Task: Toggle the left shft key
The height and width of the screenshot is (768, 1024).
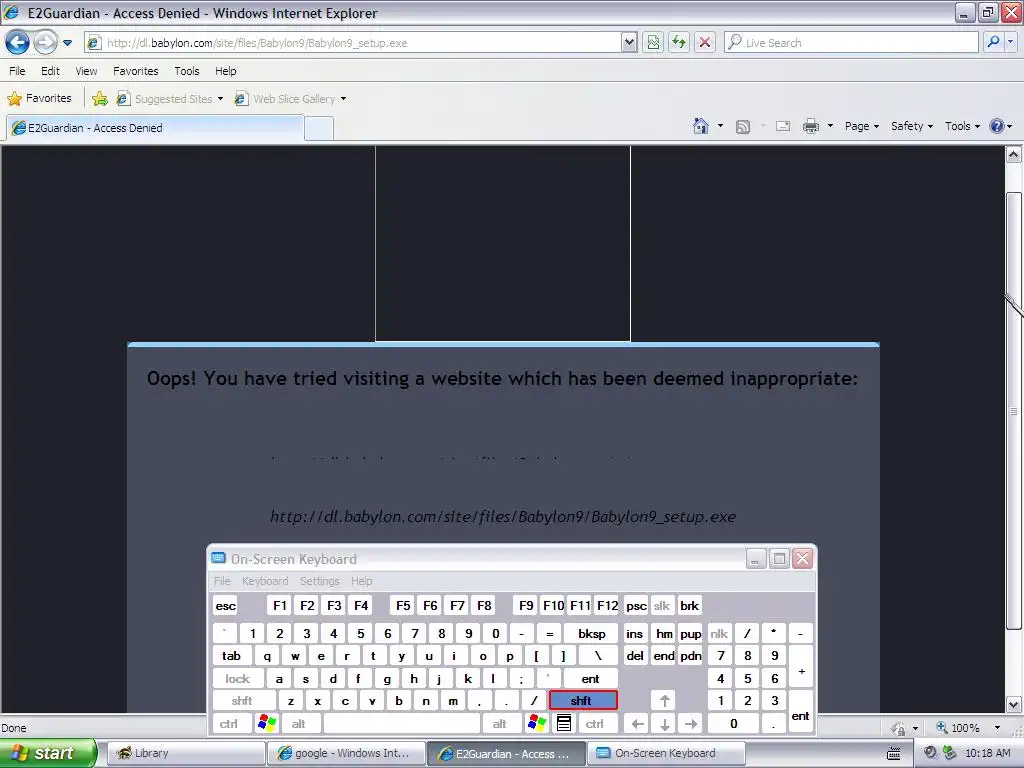Action: [242, 701]
